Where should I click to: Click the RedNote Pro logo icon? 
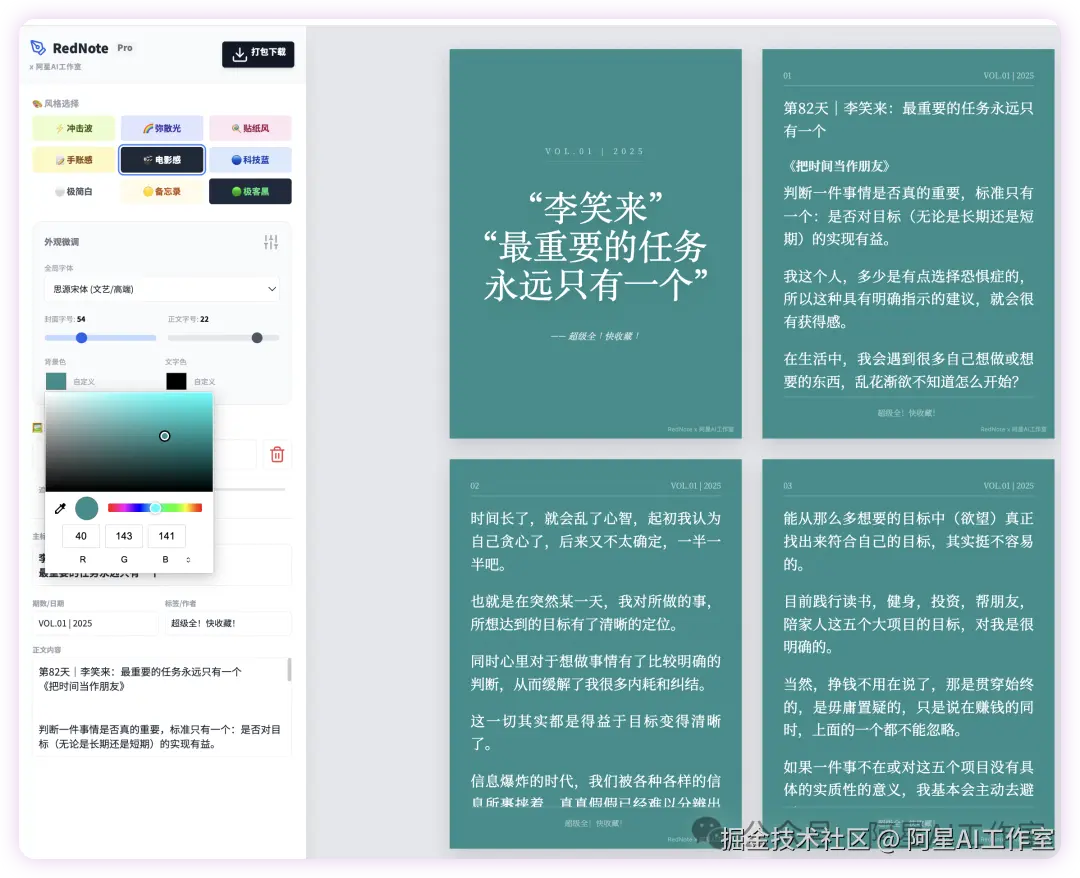pyautogui.click(x=36, y=48)
